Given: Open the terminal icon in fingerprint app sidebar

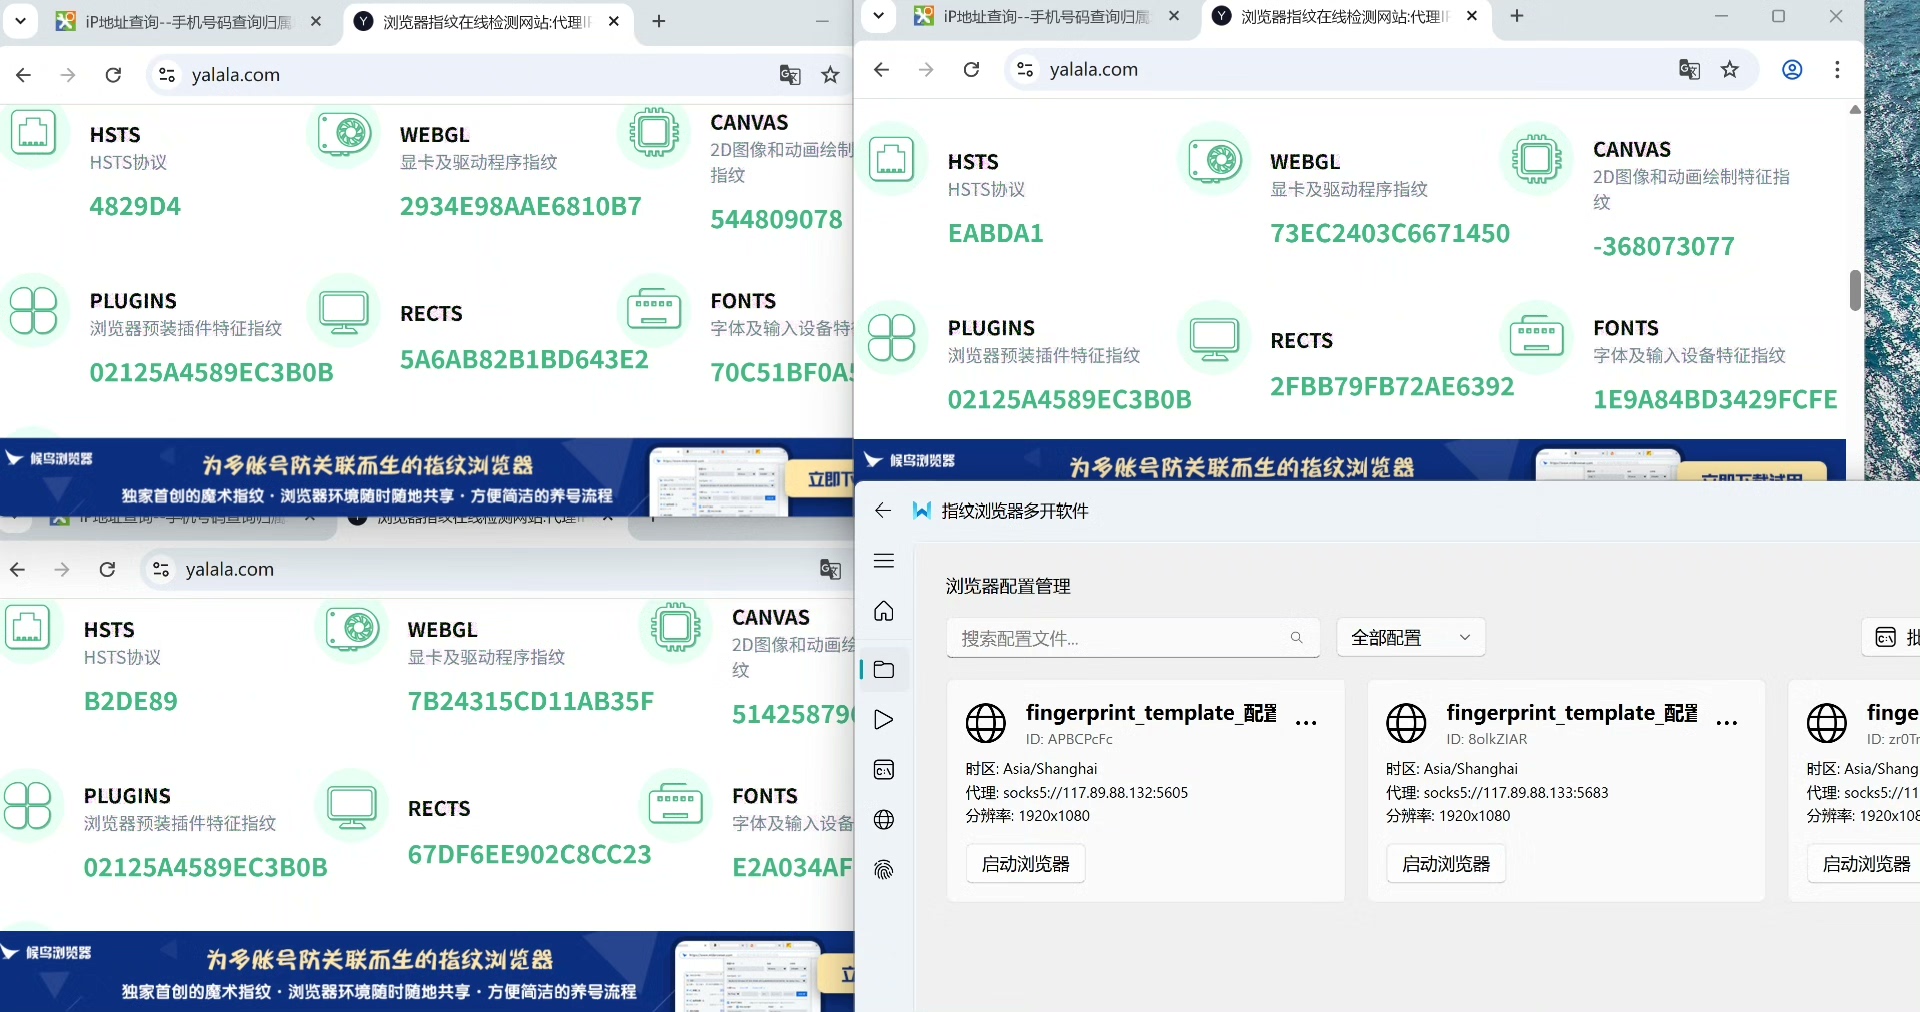Looking at the screenshot, I should pyautogui.click(x=883, y=770).
